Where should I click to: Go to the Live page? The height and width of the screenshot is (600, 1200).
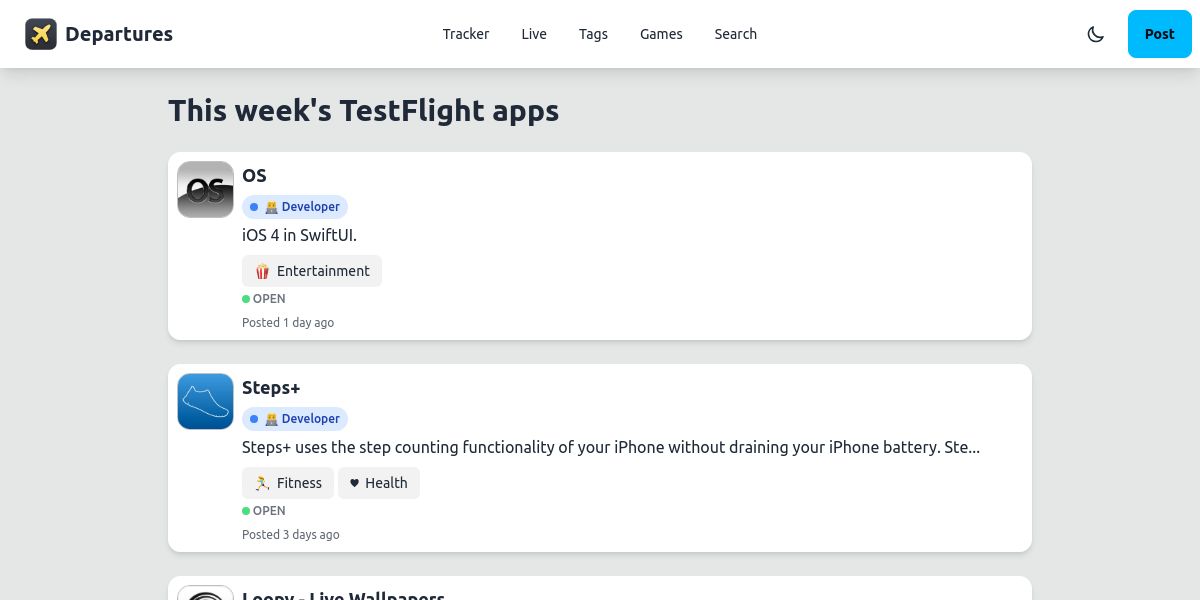pyautogui.click(x=534, y=34)
